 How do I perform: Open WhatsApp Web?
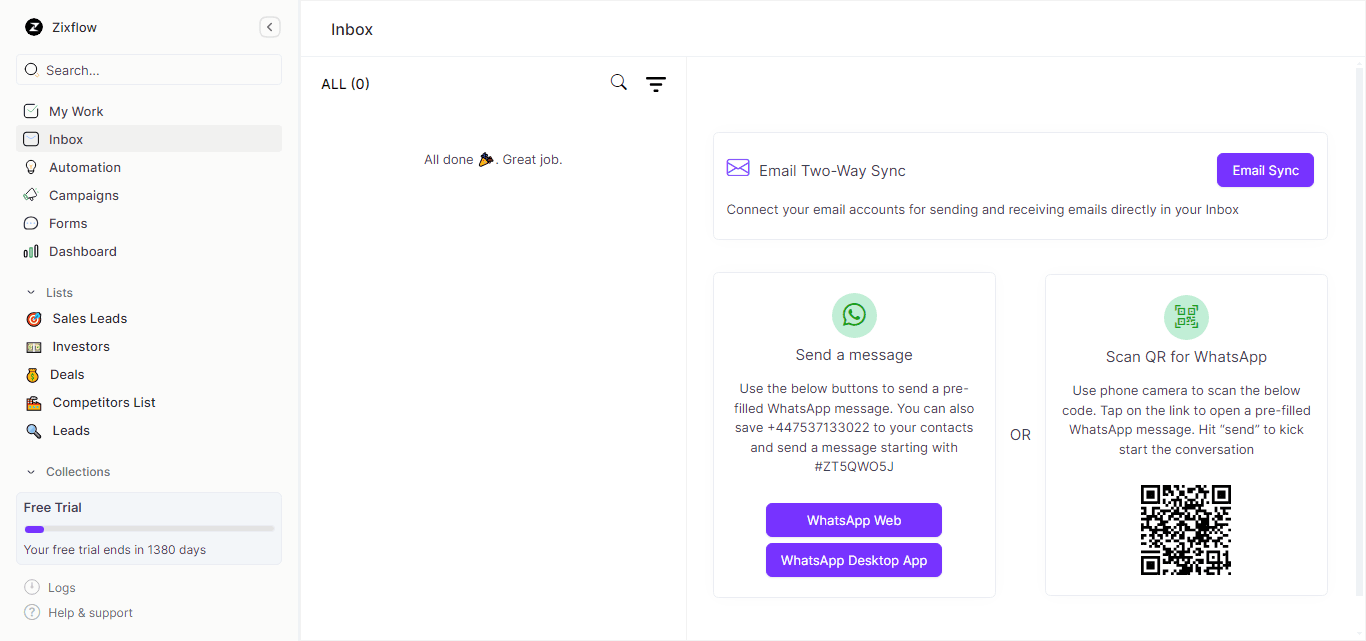click(x=853, y=520)
